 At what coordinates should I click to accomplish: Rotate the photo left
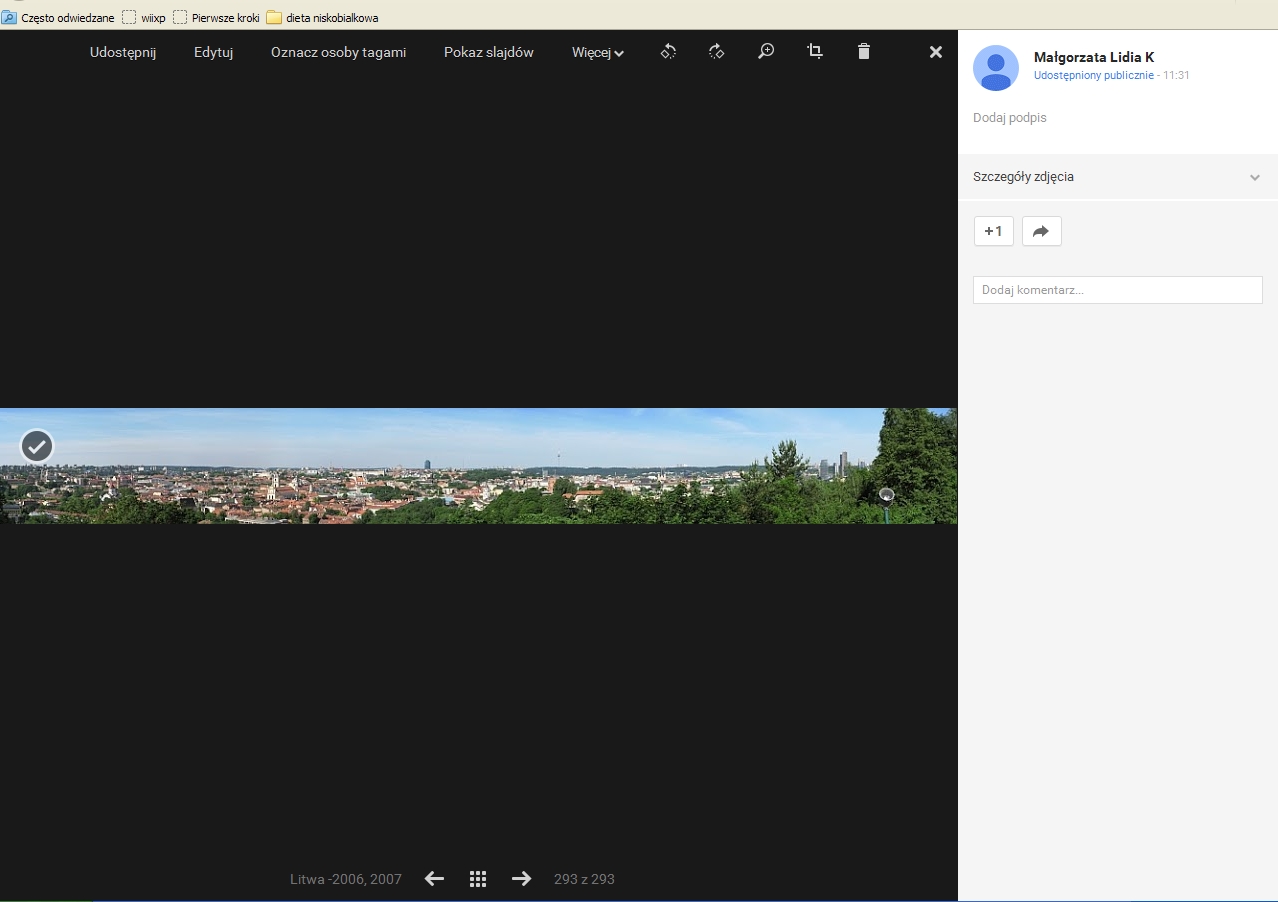pos(668,52)
